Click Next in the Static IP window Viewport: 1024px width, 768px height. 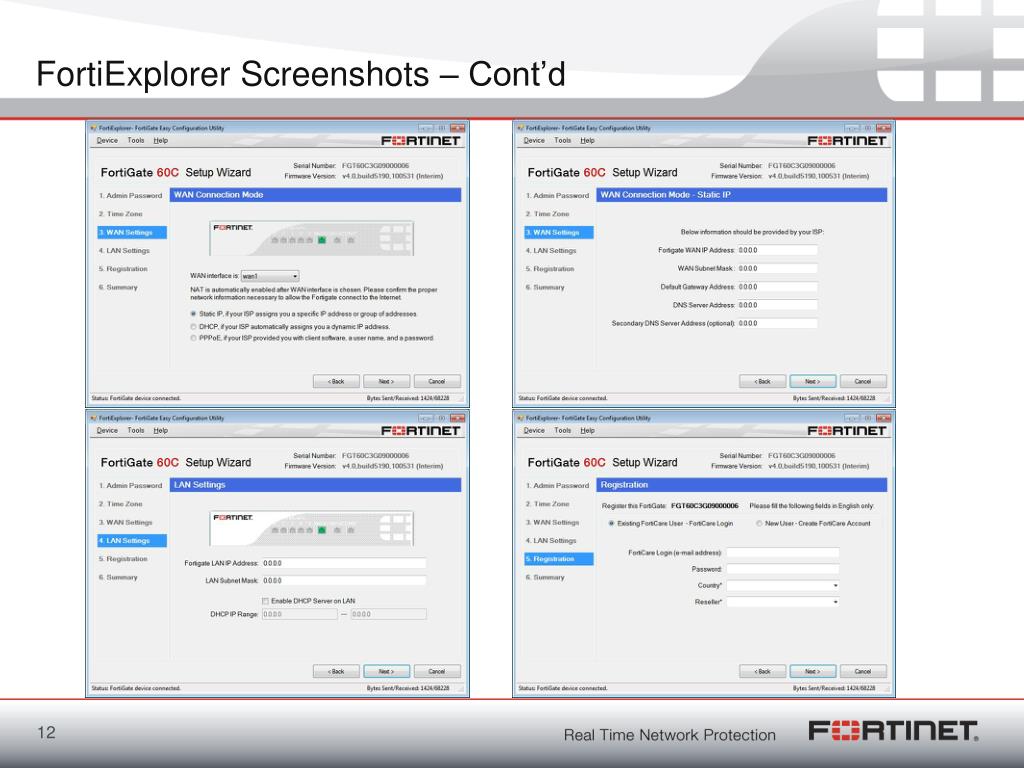pos(812,381)
